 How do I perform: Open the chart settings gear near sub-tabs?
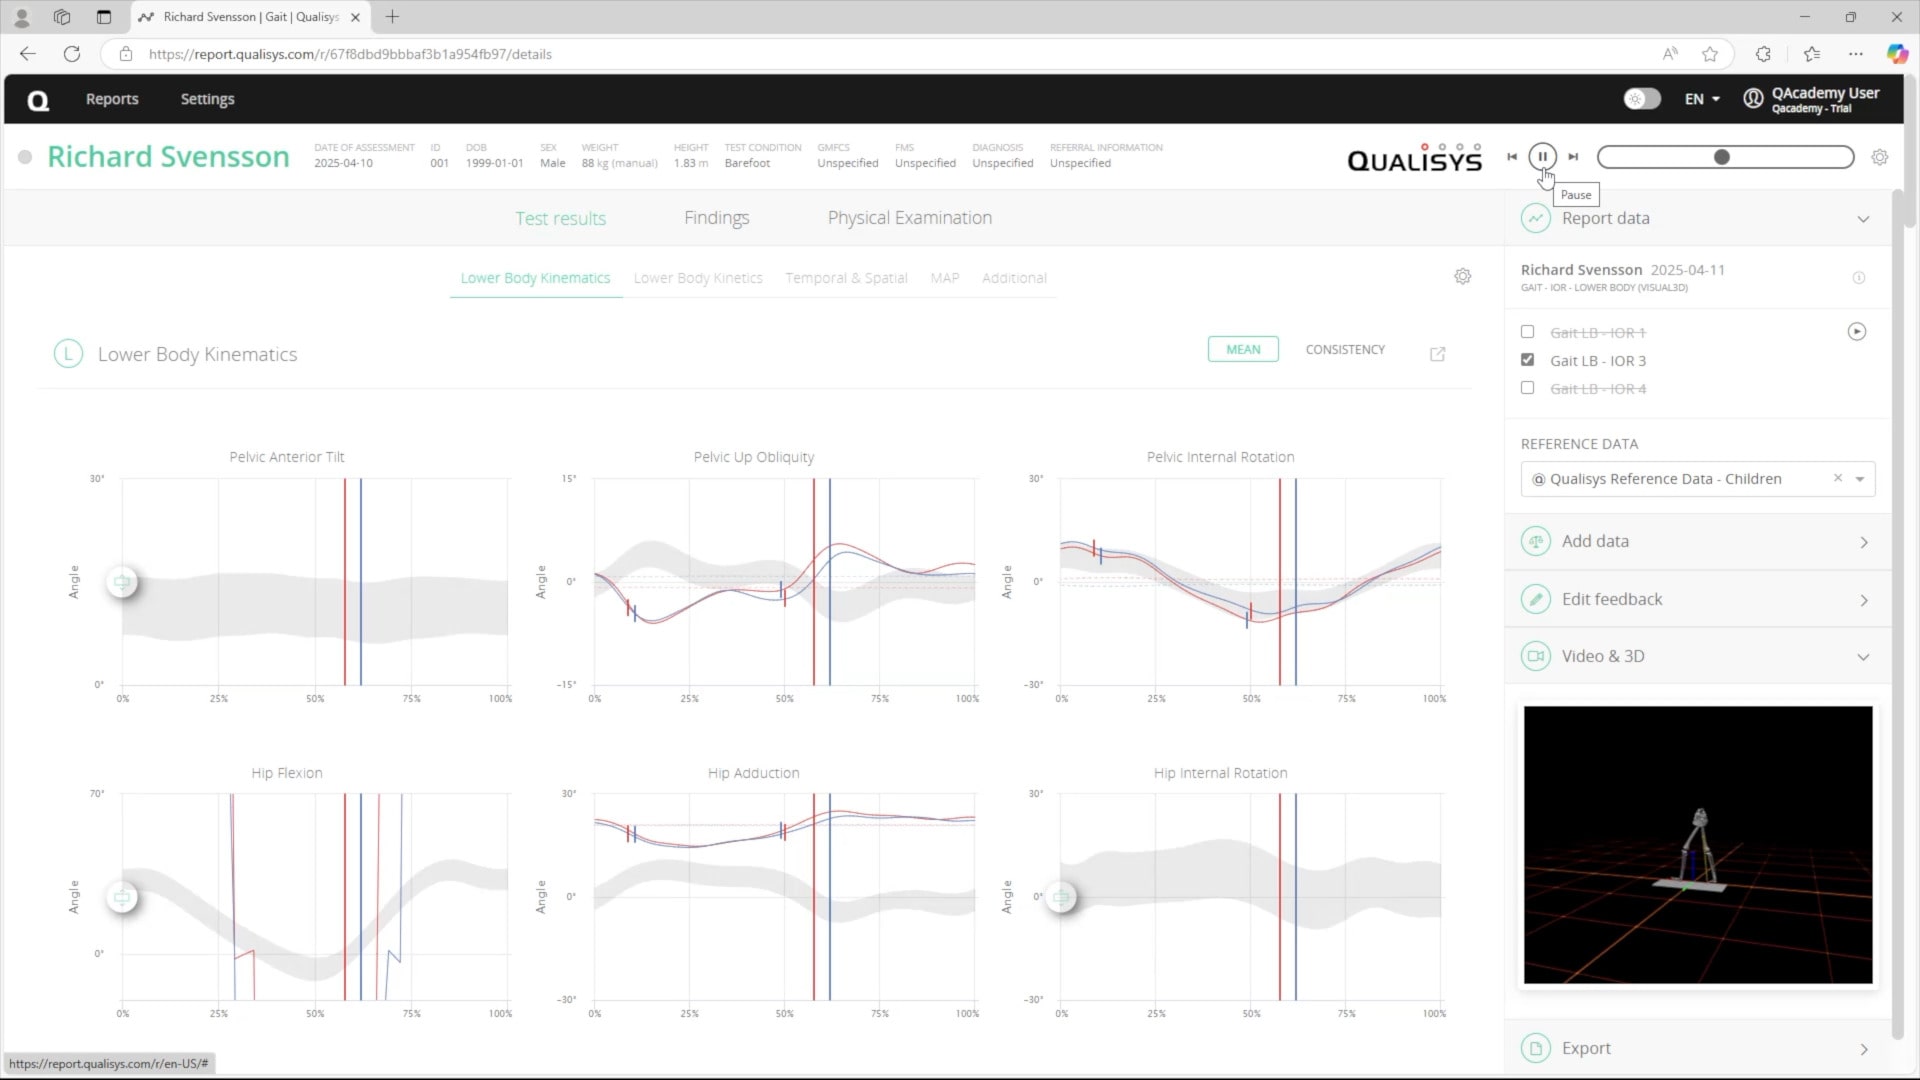[x=1462, y=276]
